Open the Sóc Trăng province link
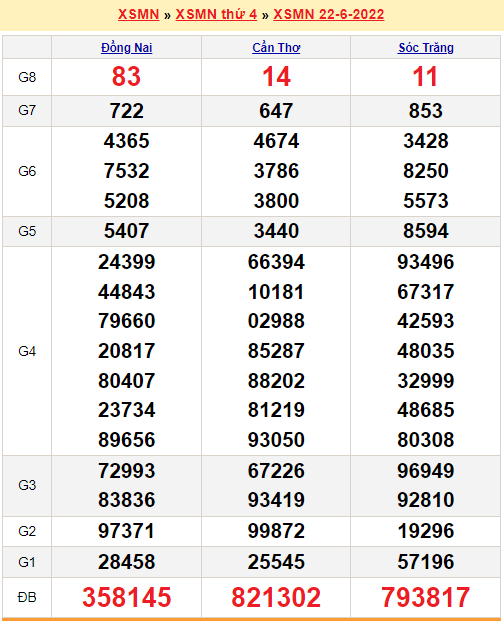This screenshot has width=504, height=621. pyautogui.click(x=426, y=48)
